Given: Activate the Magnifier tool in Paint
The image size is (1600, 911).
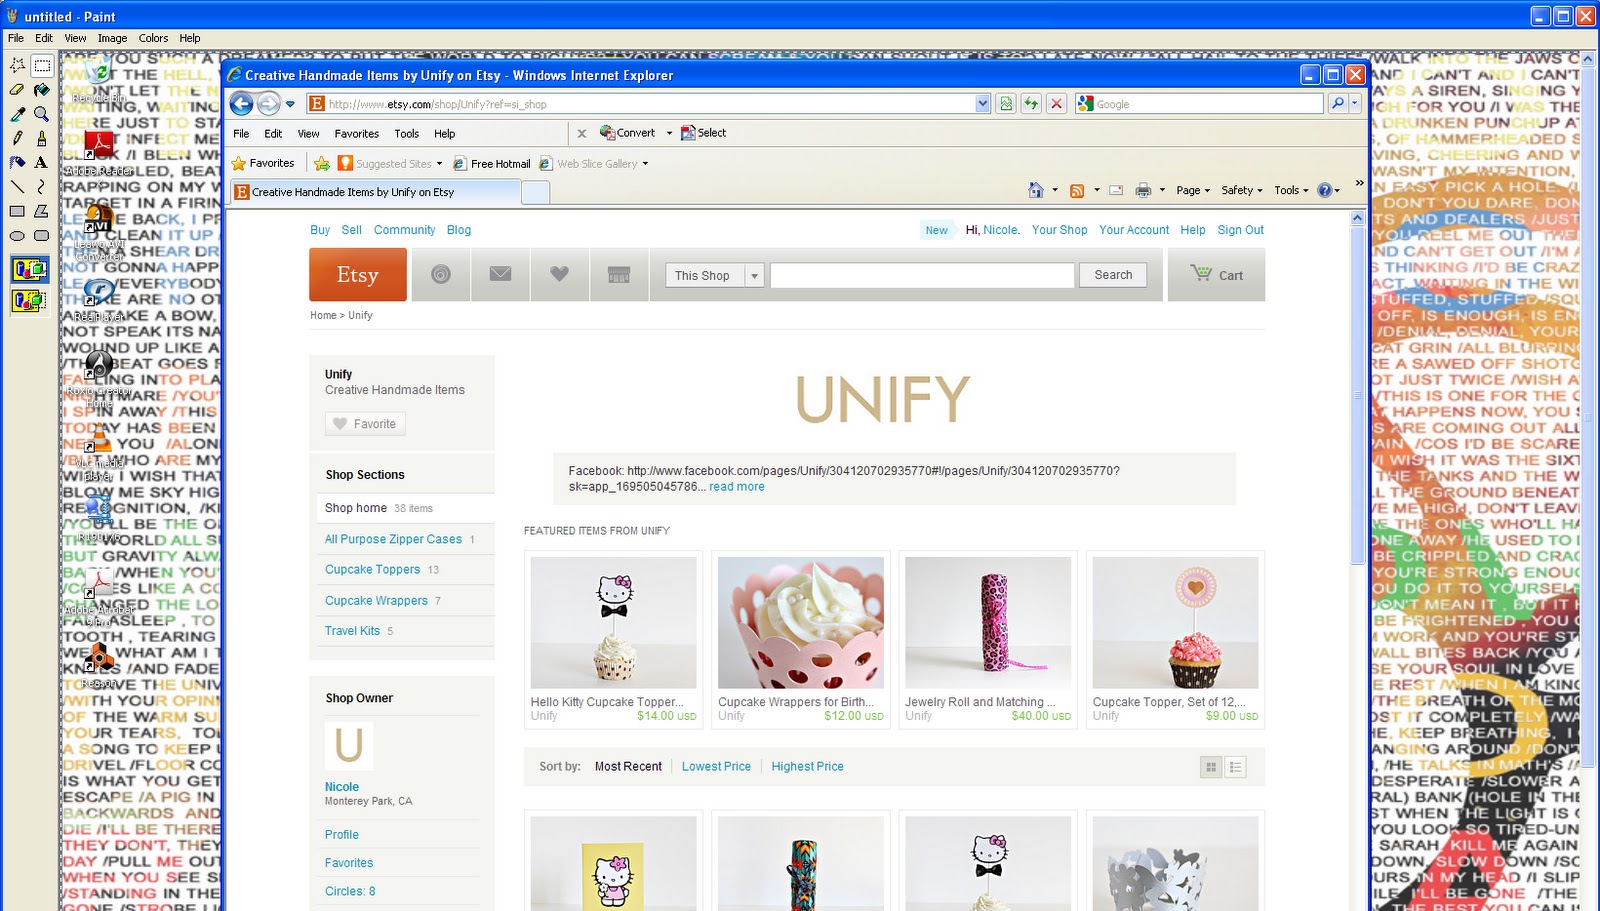Looking at the screenshot, I should (41, 114).
